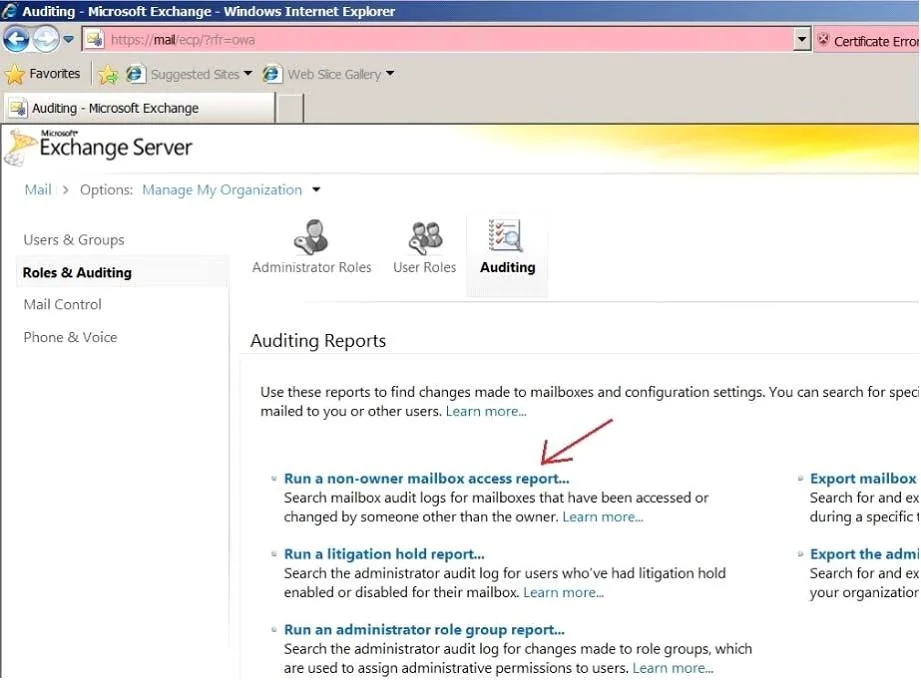The height and width of the screenshot is (680, 921).
Task: Open a new blank browser tab
Action: (x=290, y=108)
